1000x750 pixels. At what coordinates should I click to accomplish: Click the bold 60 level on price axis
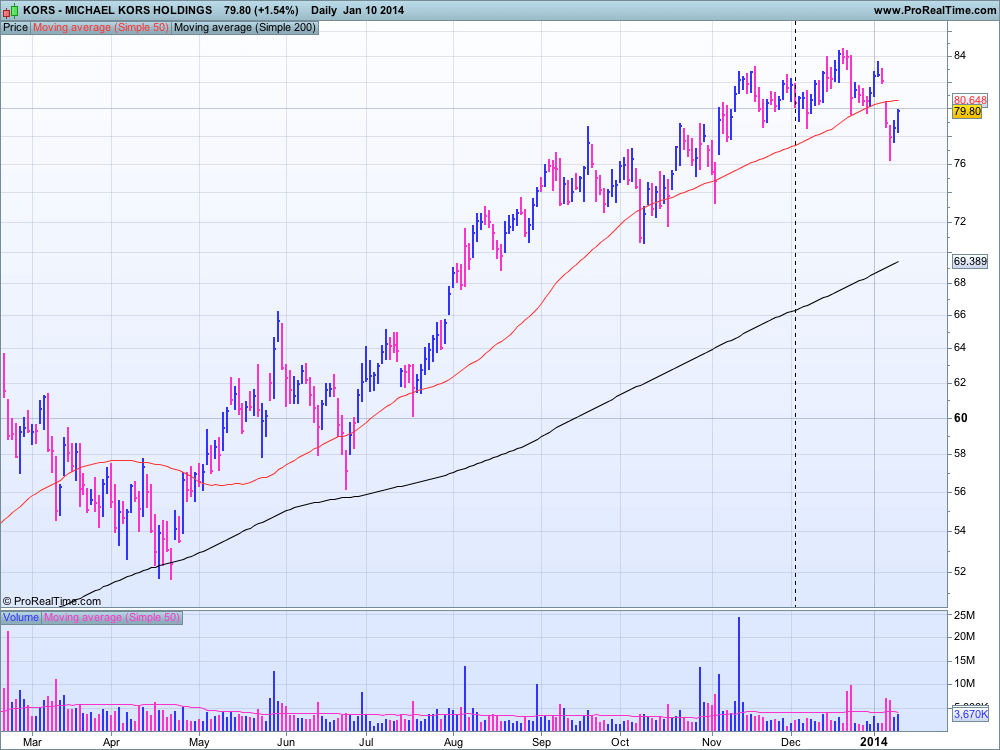(x=959, y=418)
